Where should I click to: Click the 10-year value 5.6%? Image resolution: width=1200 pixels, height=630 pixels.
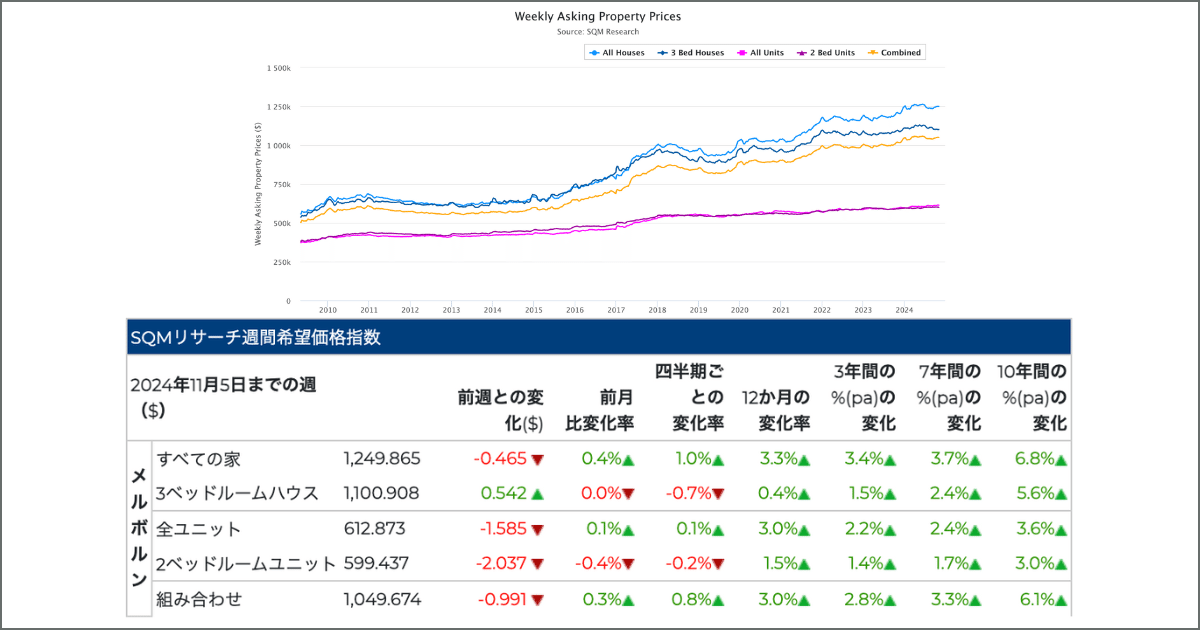point(1035,493)
